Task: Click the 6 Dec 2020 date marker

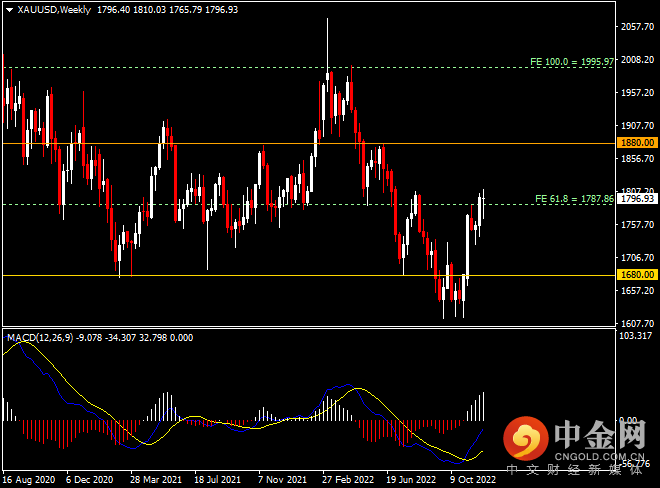Action: pos(91,479)
